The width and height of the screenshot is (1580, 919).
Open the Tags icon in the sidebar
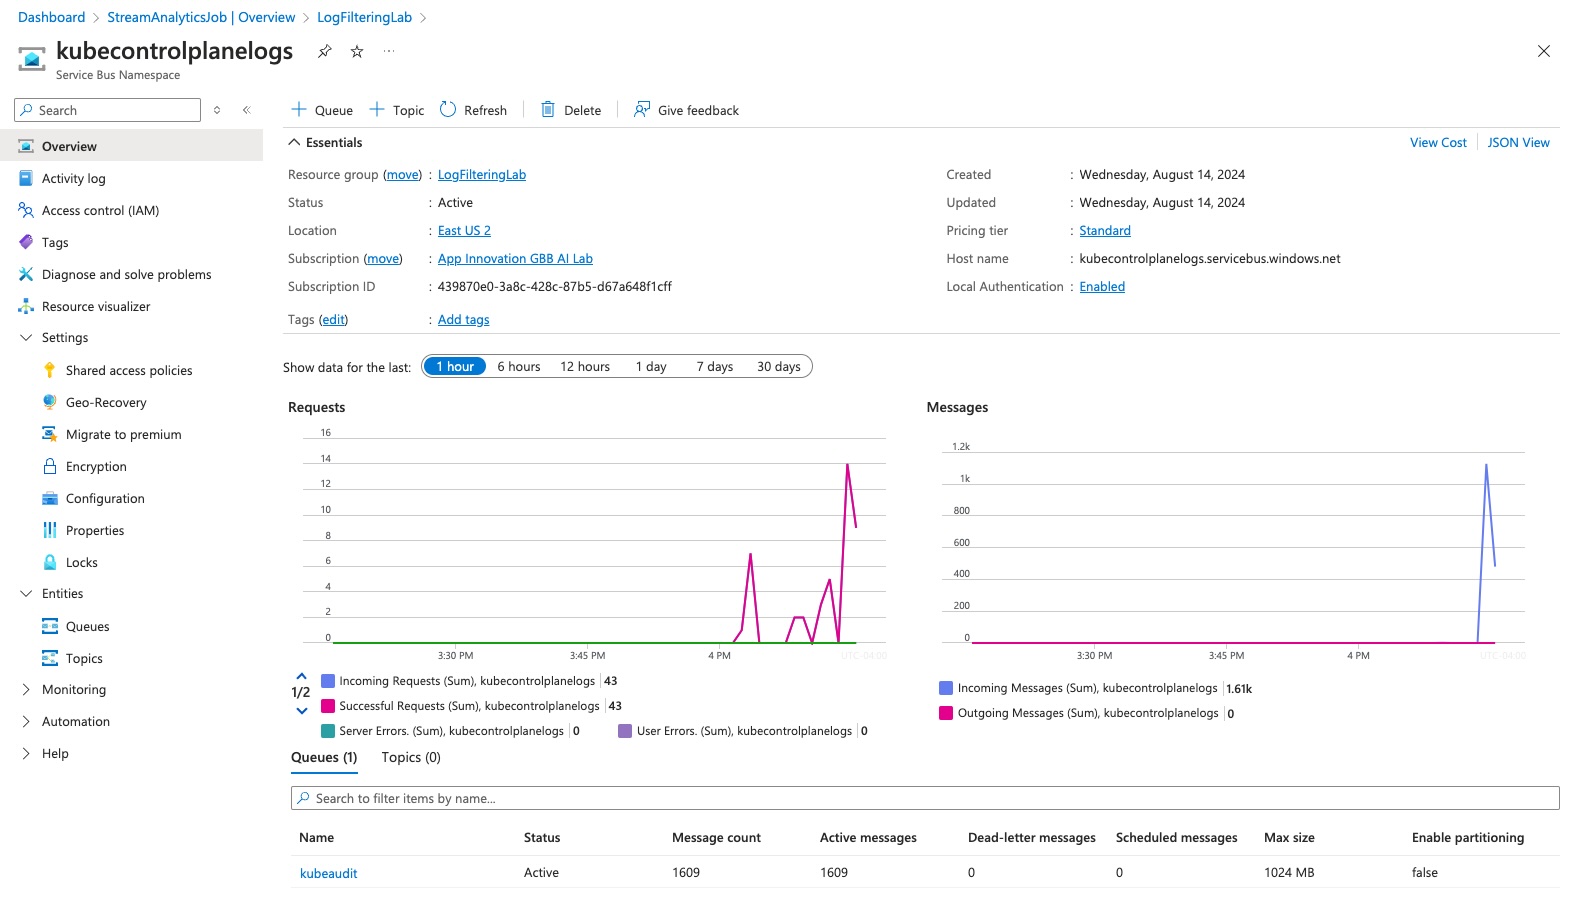coord(26,242)
